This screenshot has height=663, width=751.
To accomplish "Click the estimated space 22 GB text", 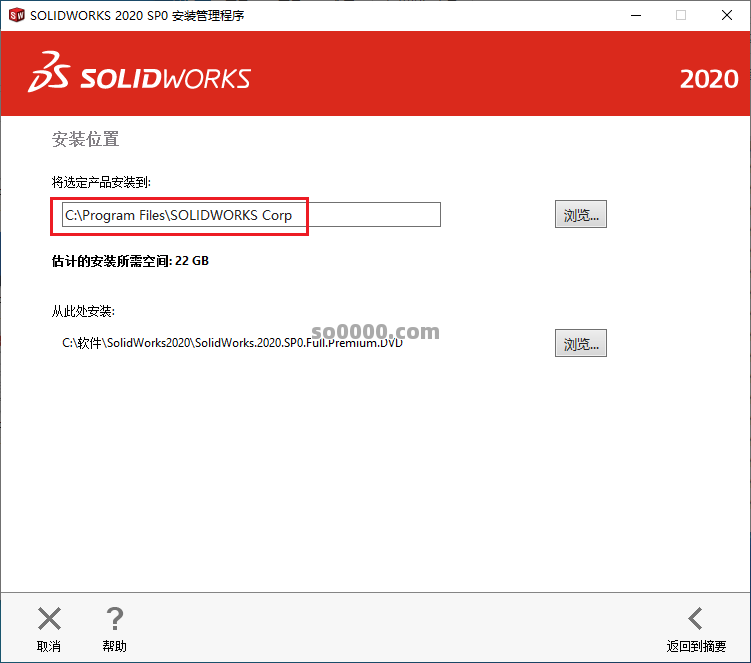I will coord(130,261).
